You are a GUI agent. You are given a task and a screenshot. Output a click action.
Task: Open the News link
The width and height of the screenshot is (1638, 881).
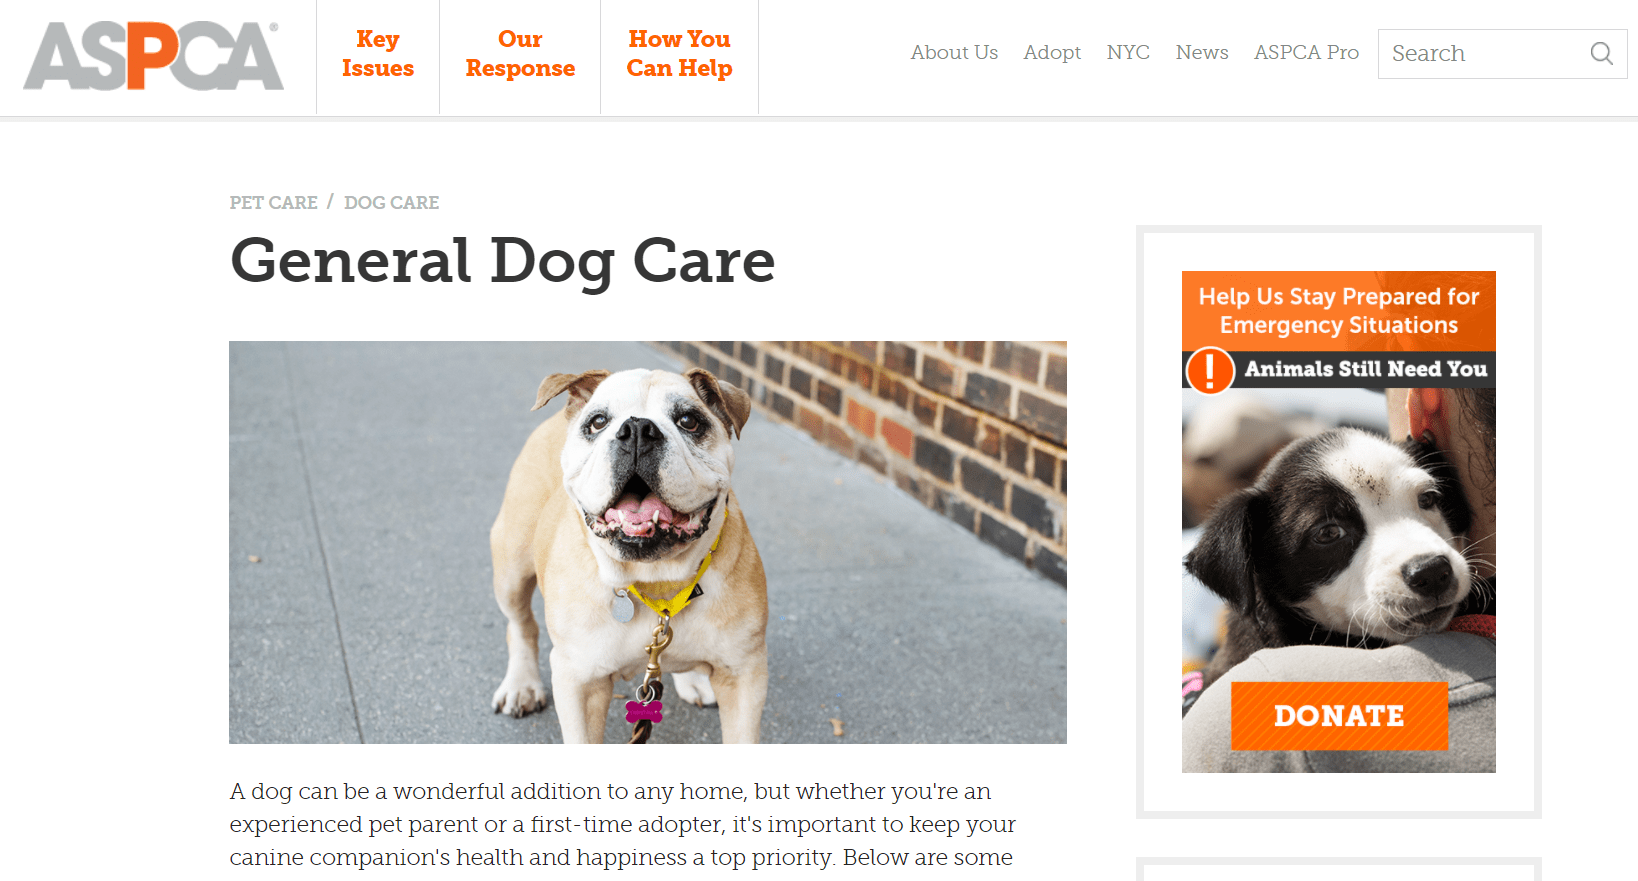click(1202, 52)
